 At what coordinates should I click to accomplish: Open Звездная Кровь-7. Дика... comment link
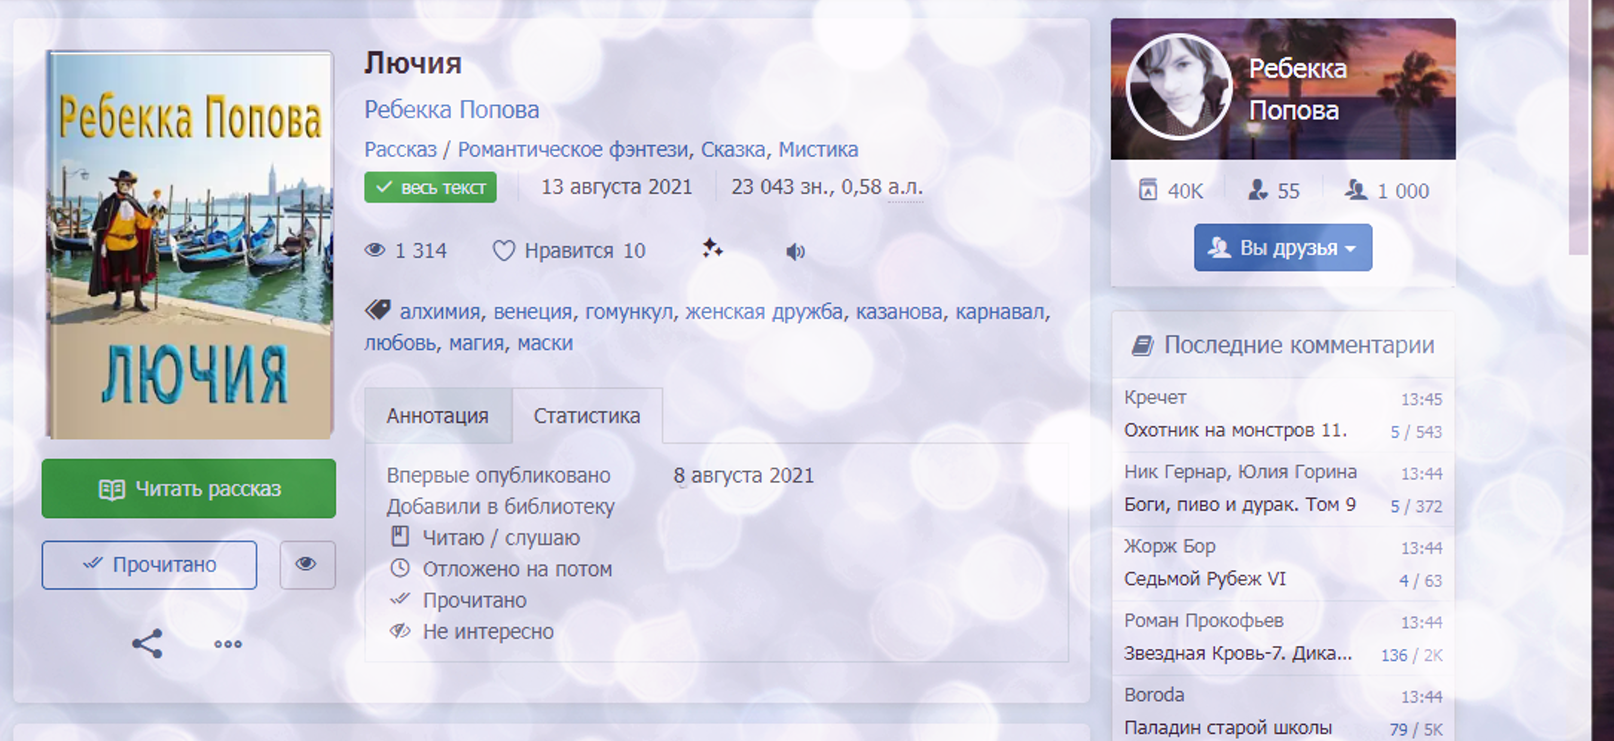click(1238, 653)
